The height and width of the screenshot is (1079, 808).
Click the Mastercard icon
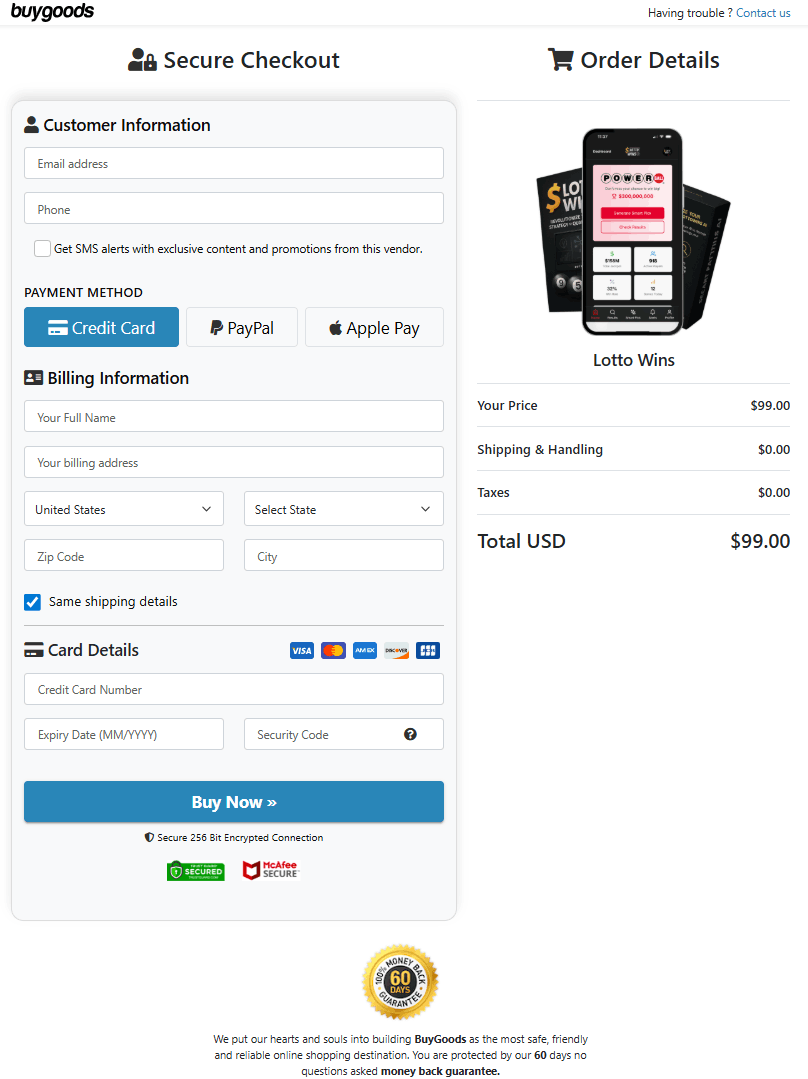[x=333, y=651]
